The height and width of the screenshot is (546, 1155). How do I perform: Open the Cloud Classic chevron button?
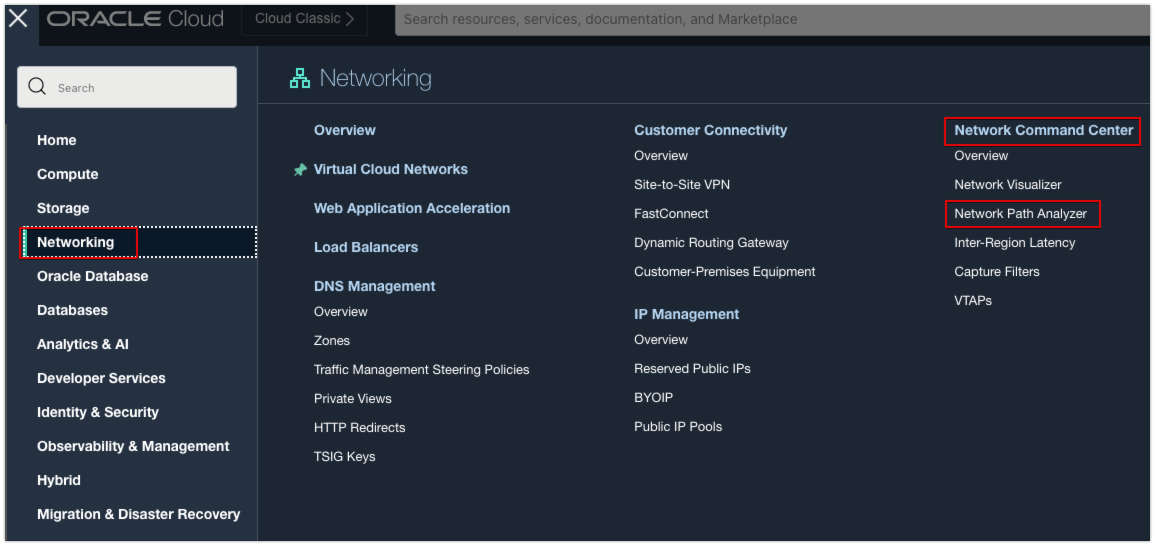(304, 19)
